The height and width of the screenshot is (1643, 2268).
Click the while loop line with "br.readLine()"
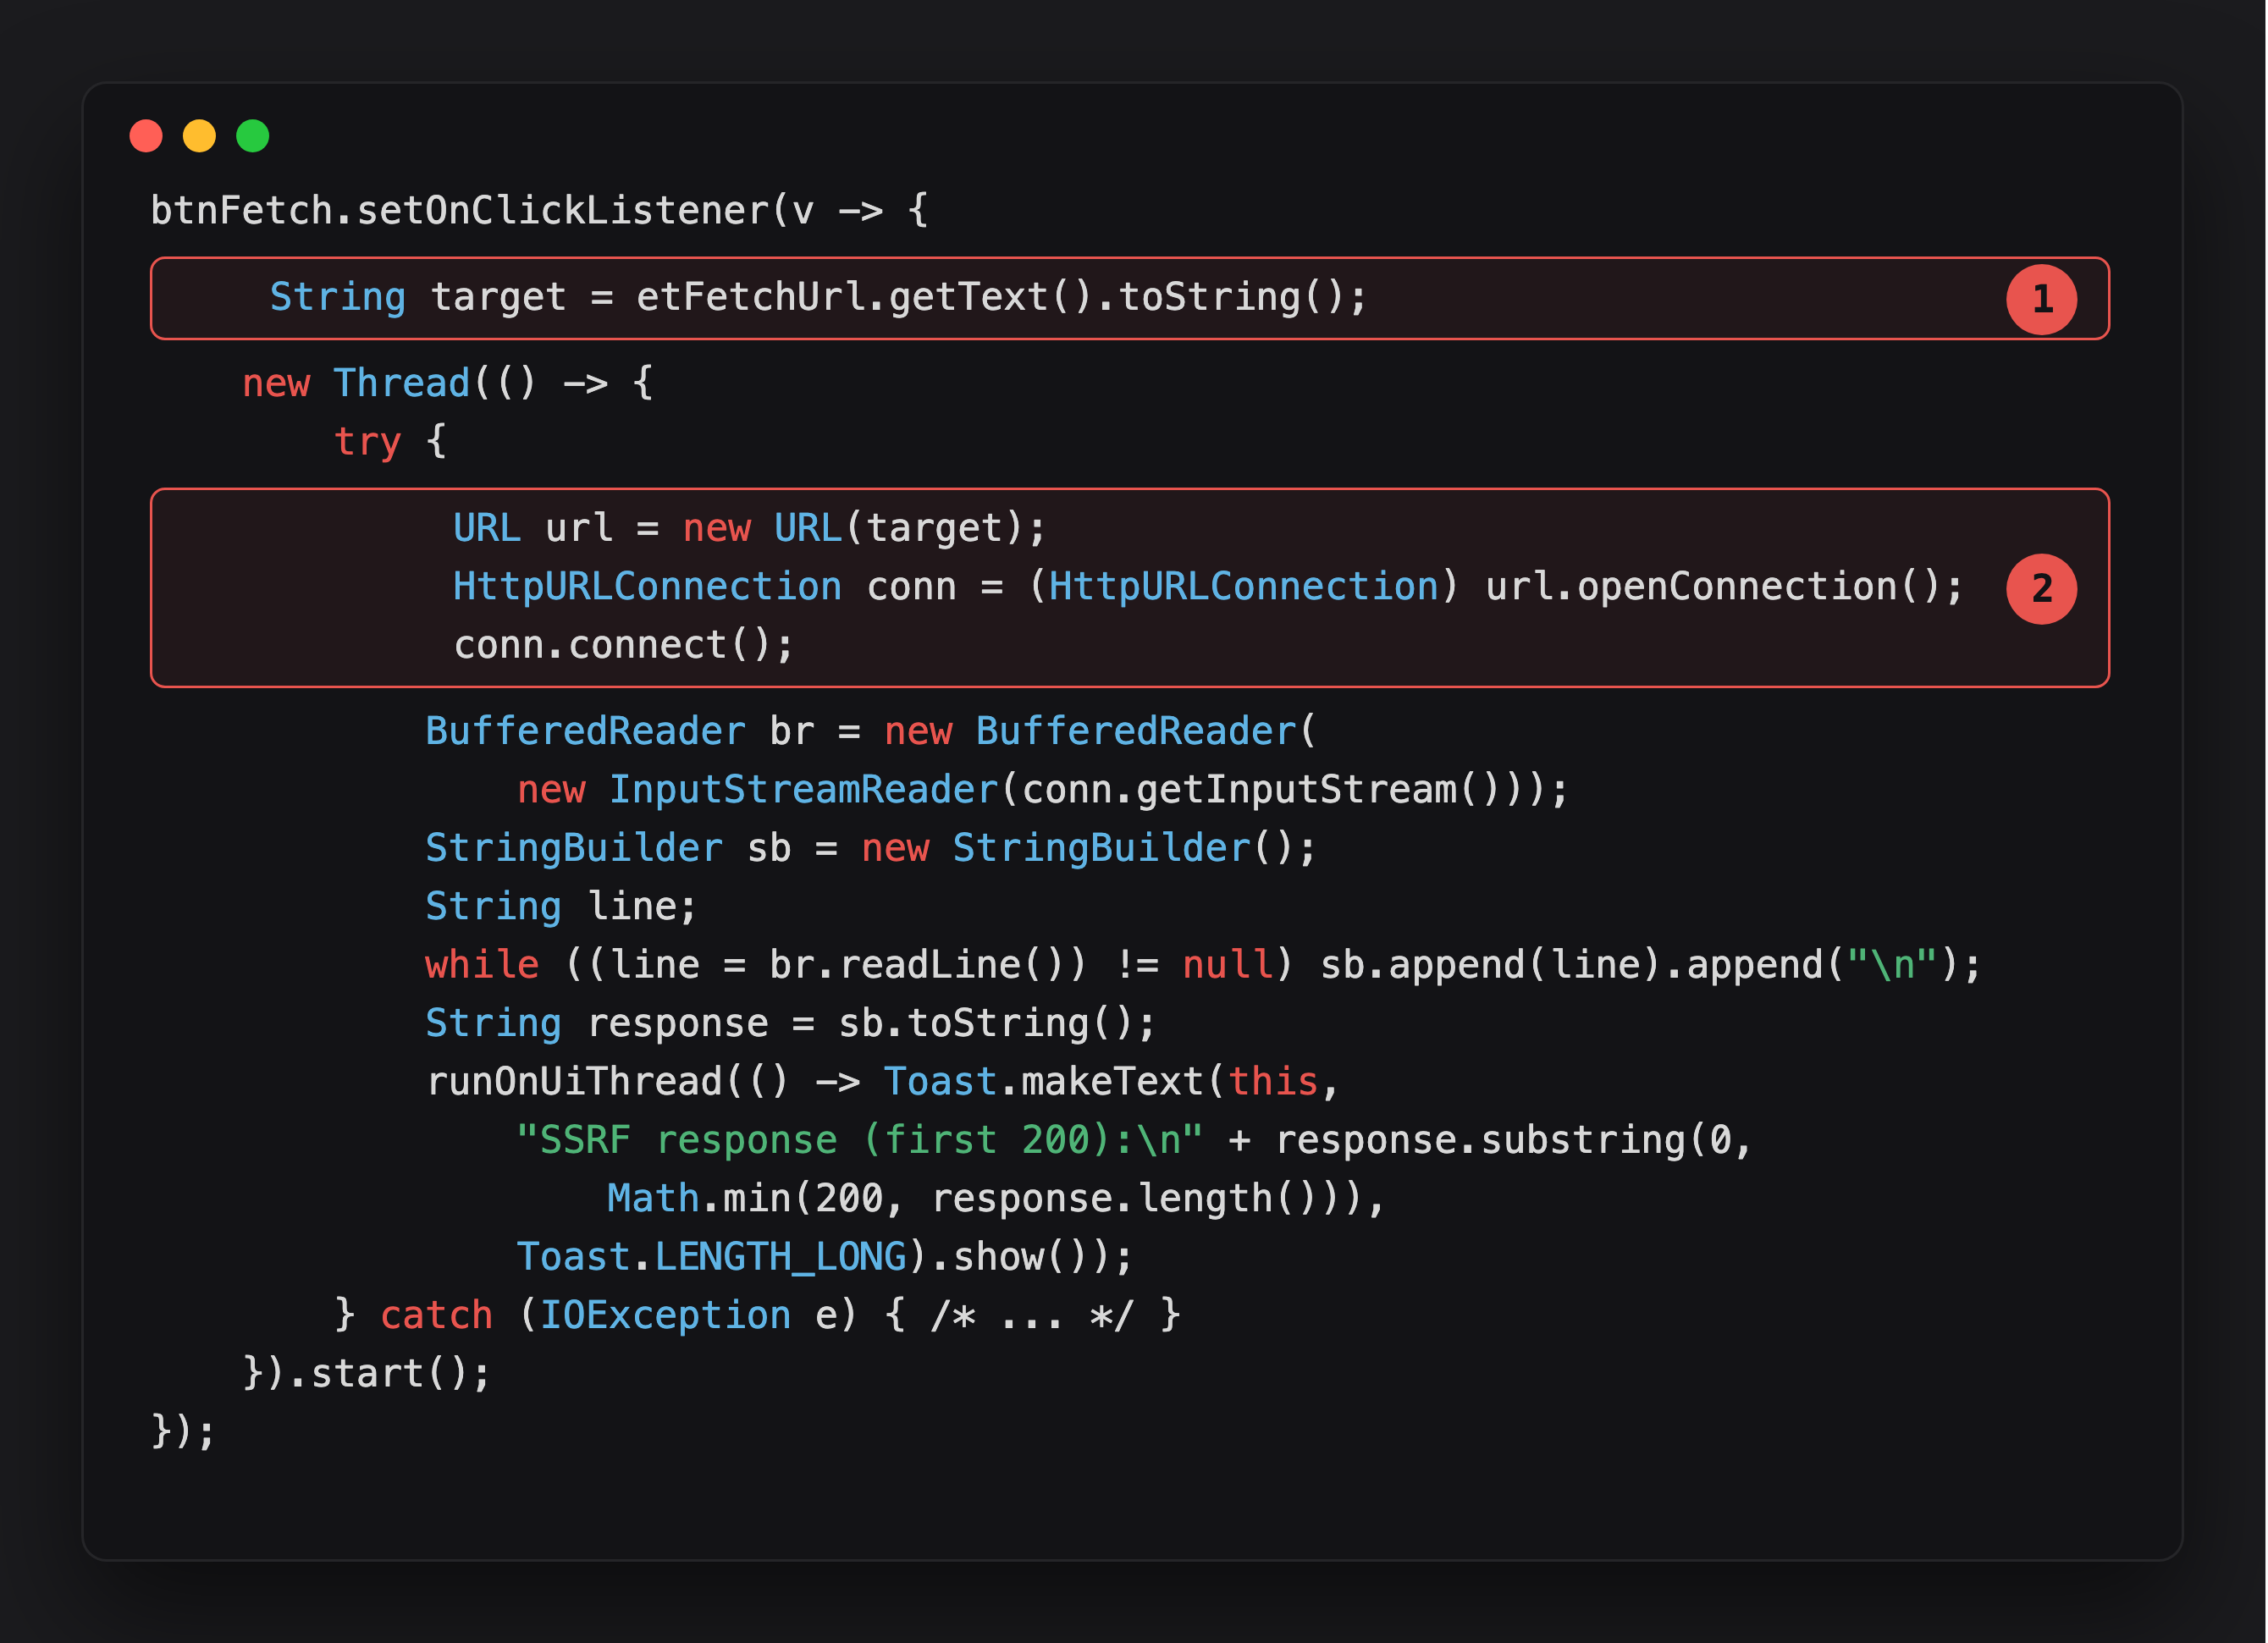[x=1203, y=965]
